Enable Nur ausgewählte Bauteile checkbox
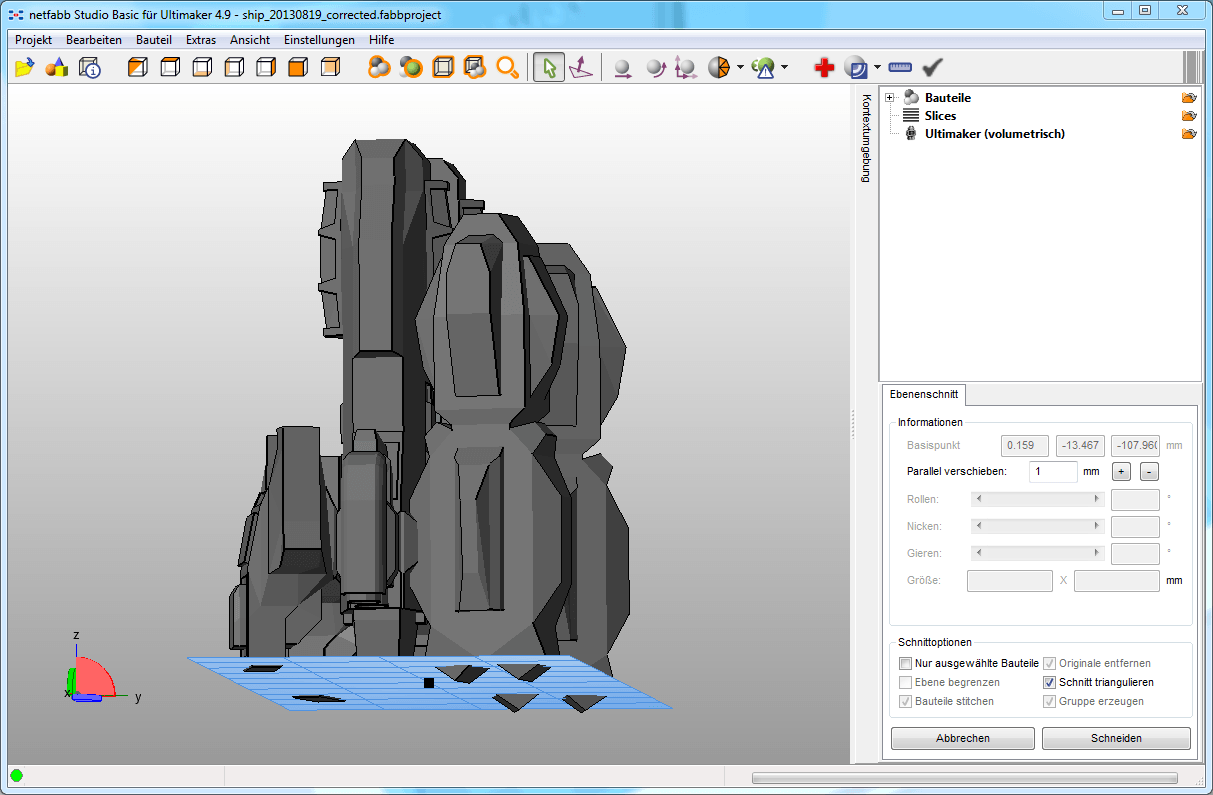This screenshot has height=795, width=1213. coord(905,663)
